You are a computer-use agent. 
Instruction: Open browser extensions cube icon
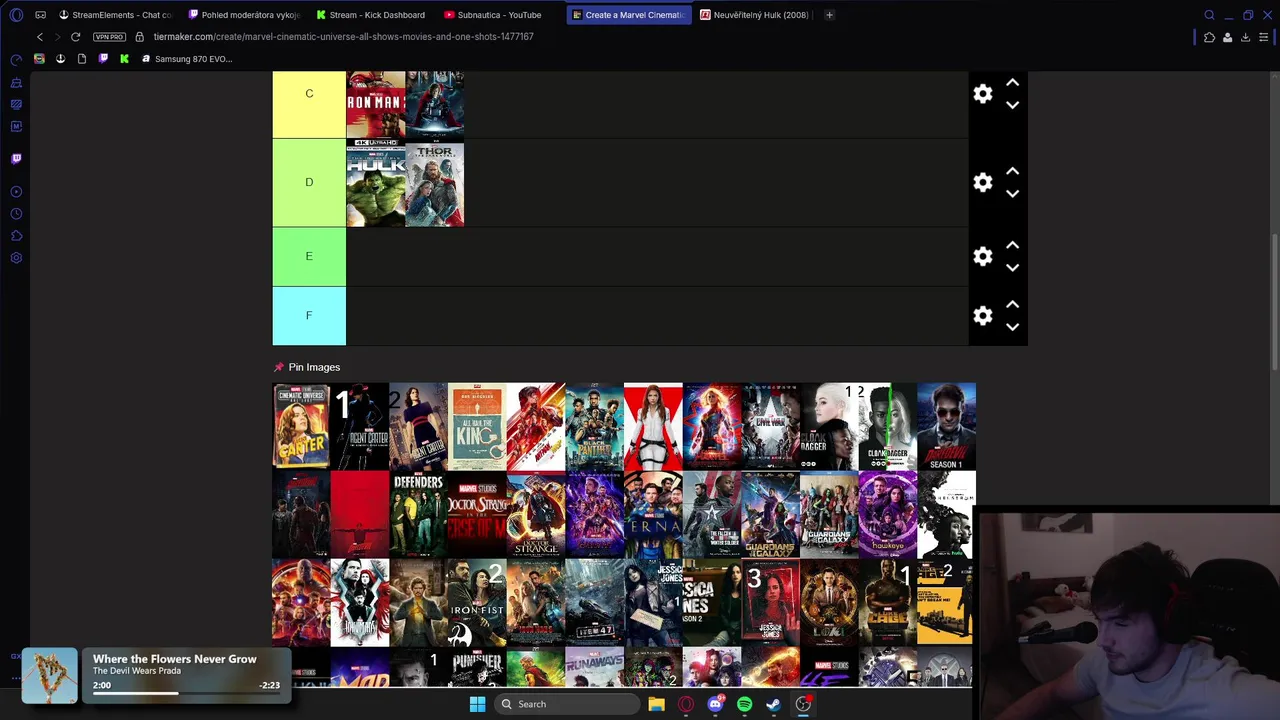click(x=1209, y=37)
